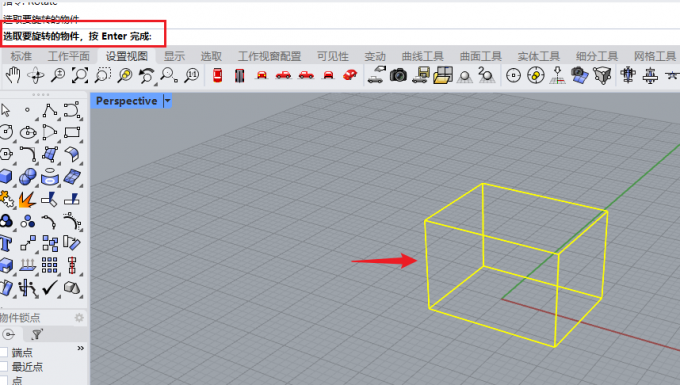Switch to the 曲线工具 tab

[x=422, y=56]
